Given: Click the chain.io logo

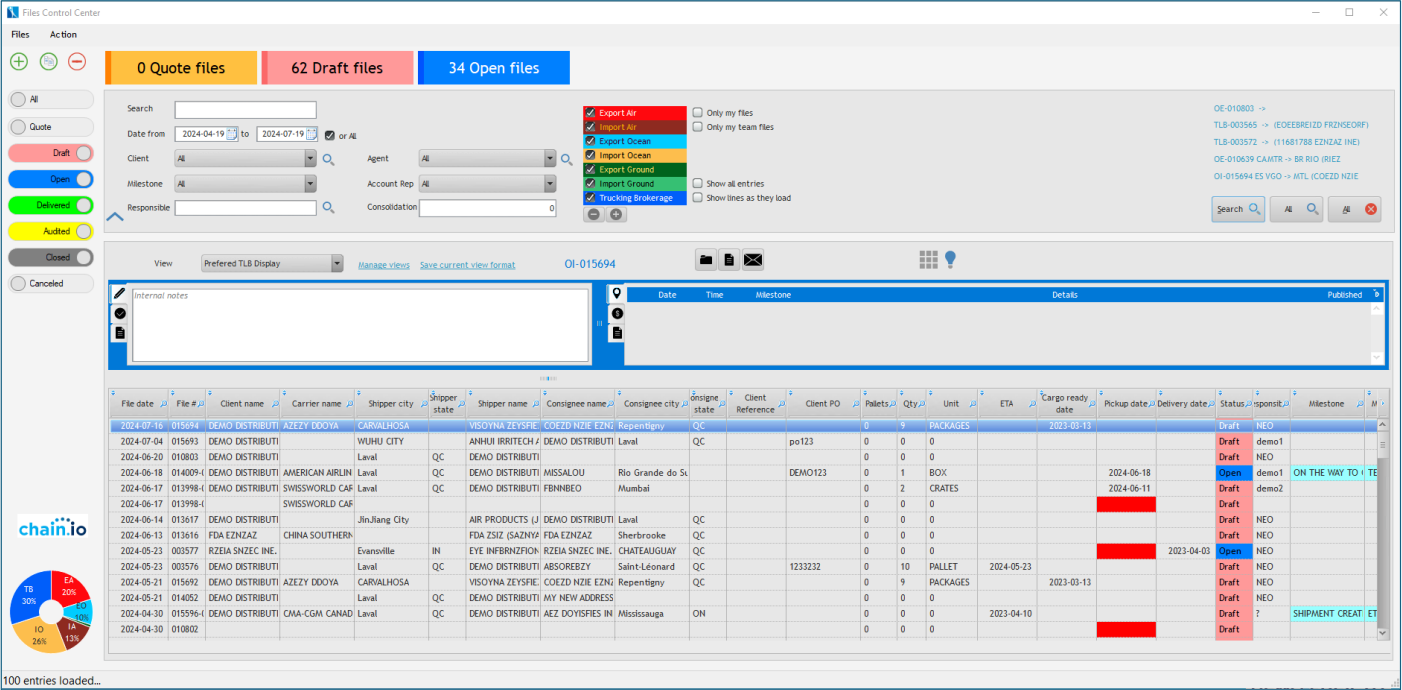Looking at the screenshot, I should [53, 528].
